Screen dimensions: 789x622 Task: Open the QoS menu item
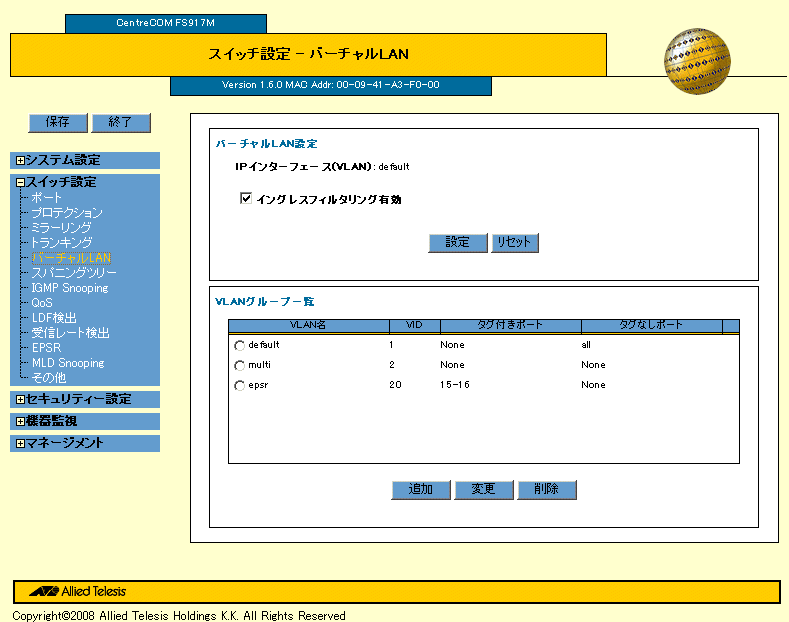point(42,302)
